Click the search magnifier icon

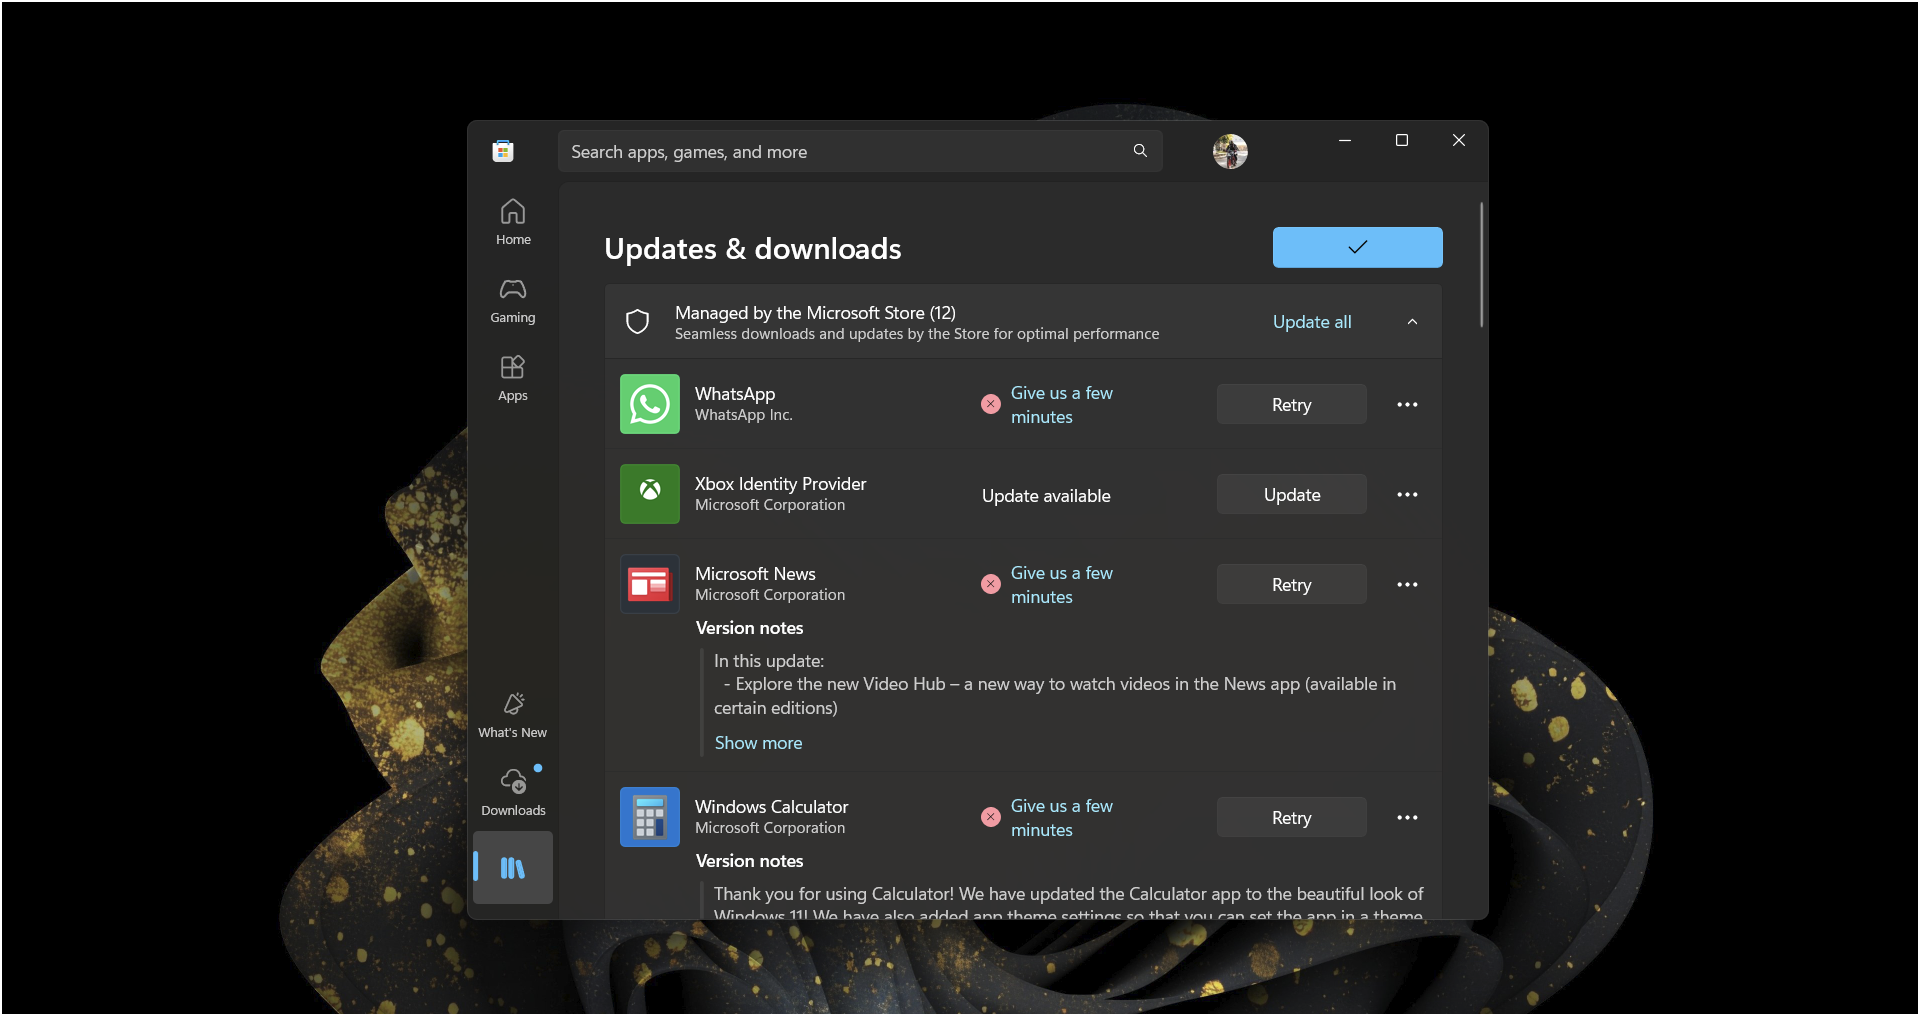(x=1140, y=151)
